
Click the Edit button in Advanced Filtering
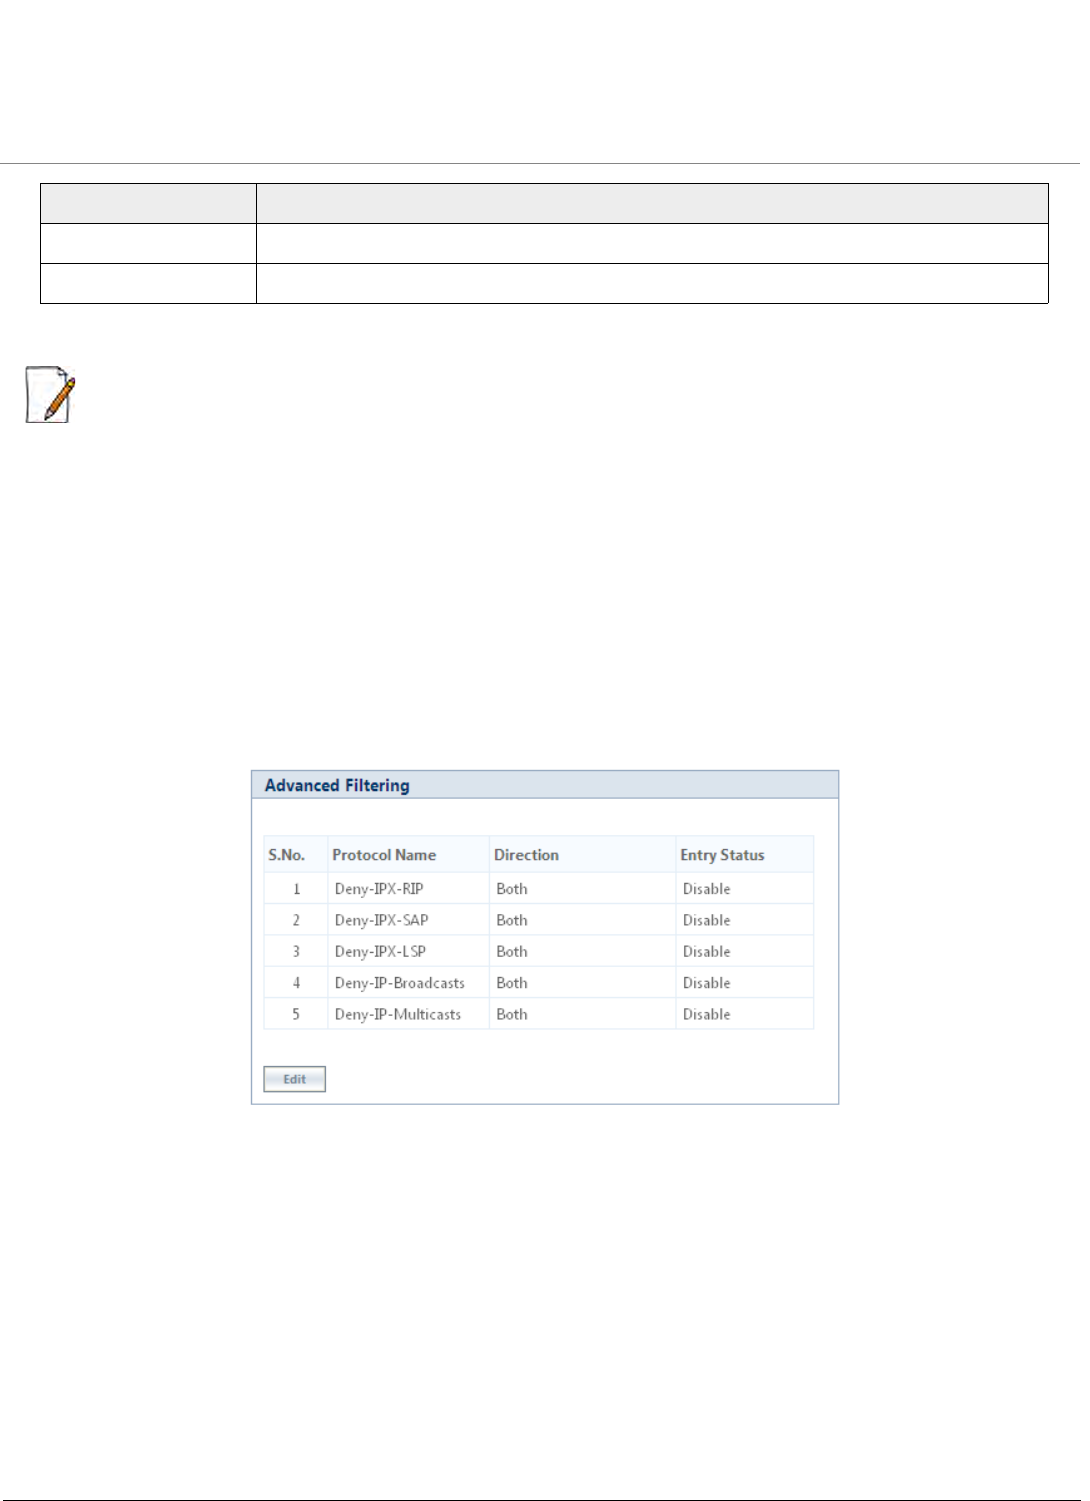(x=294, y=1079)
